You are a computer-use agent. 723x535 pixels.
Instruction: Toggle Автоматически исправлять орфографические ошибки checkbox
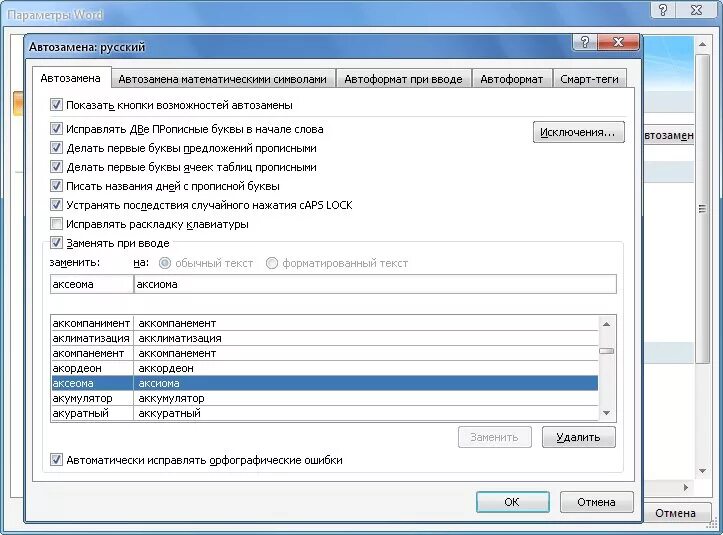coord(56,460)
